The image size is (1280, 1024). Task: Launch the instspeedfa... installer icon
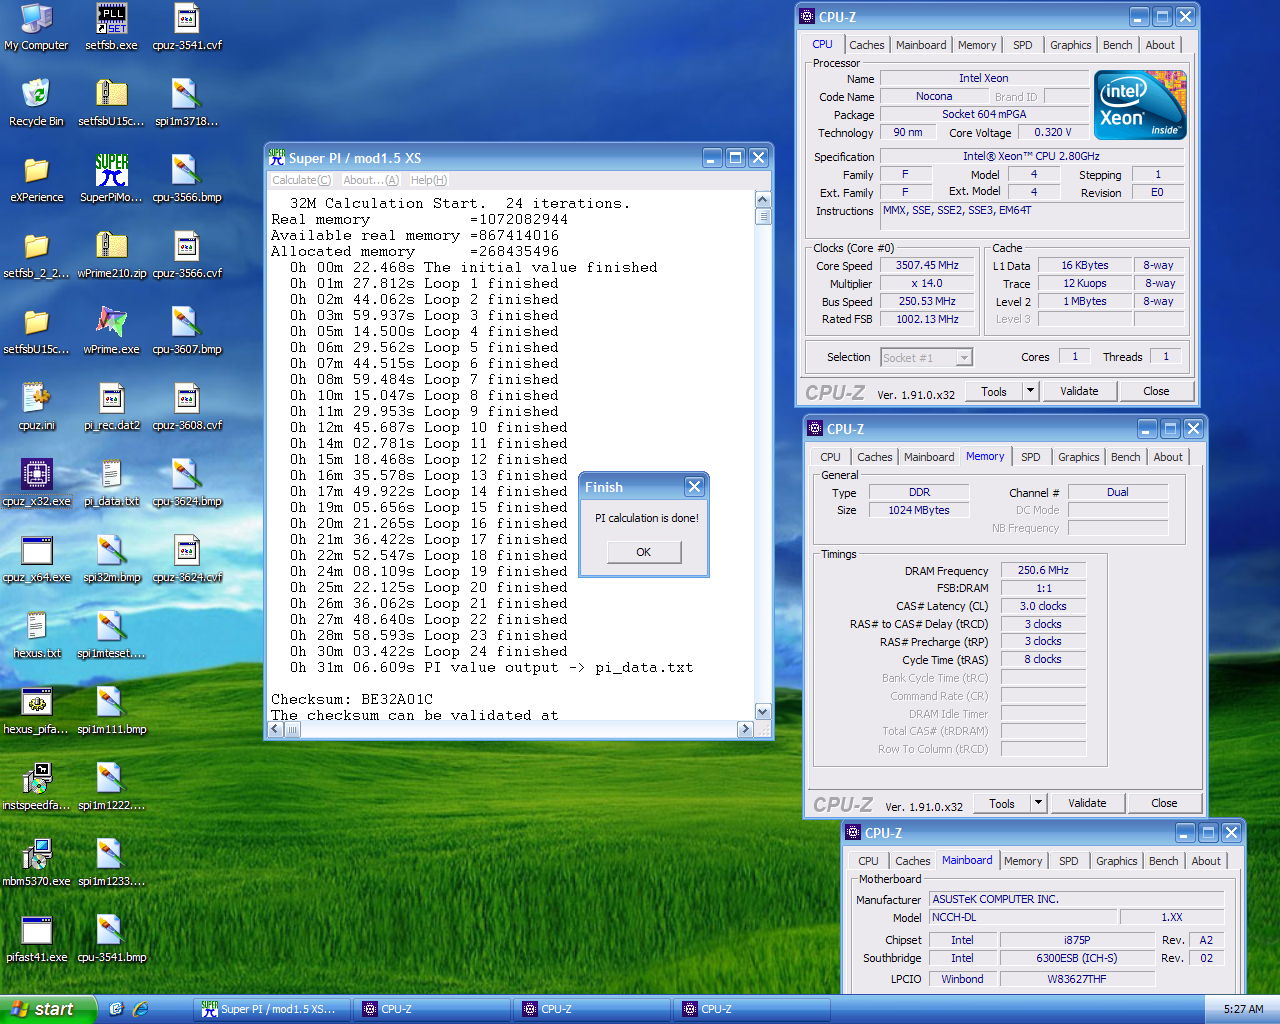[x=37, y=787]
